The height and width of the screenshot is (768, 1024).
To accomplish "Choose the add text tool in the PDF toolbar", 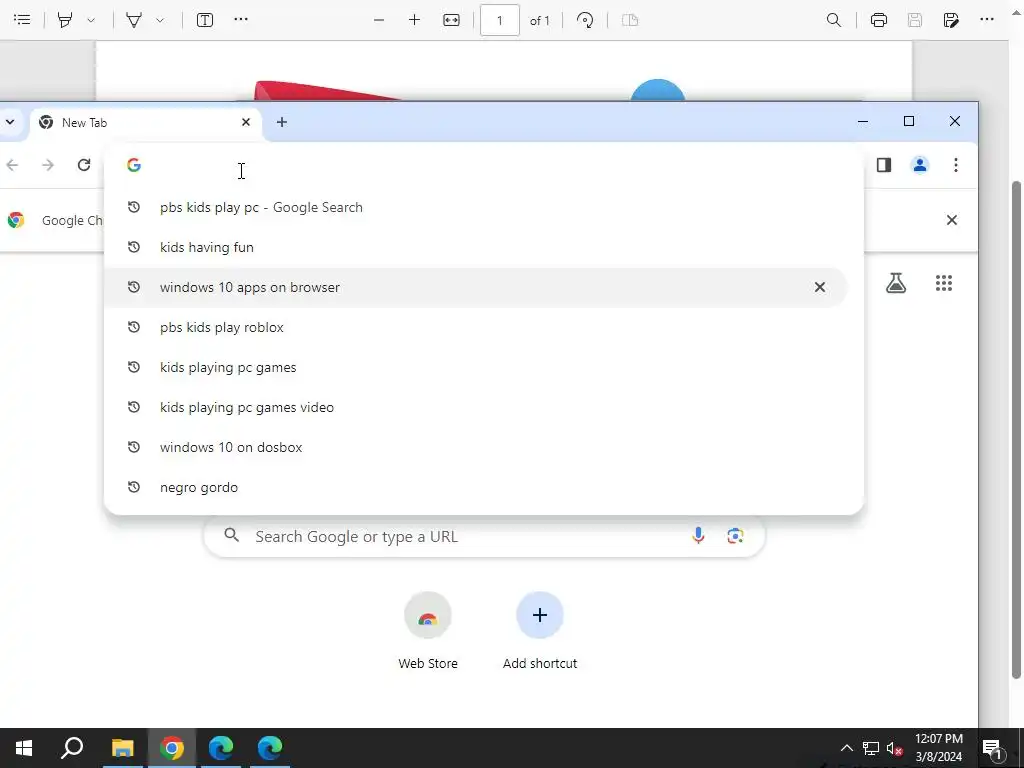I will click(204, 20).
